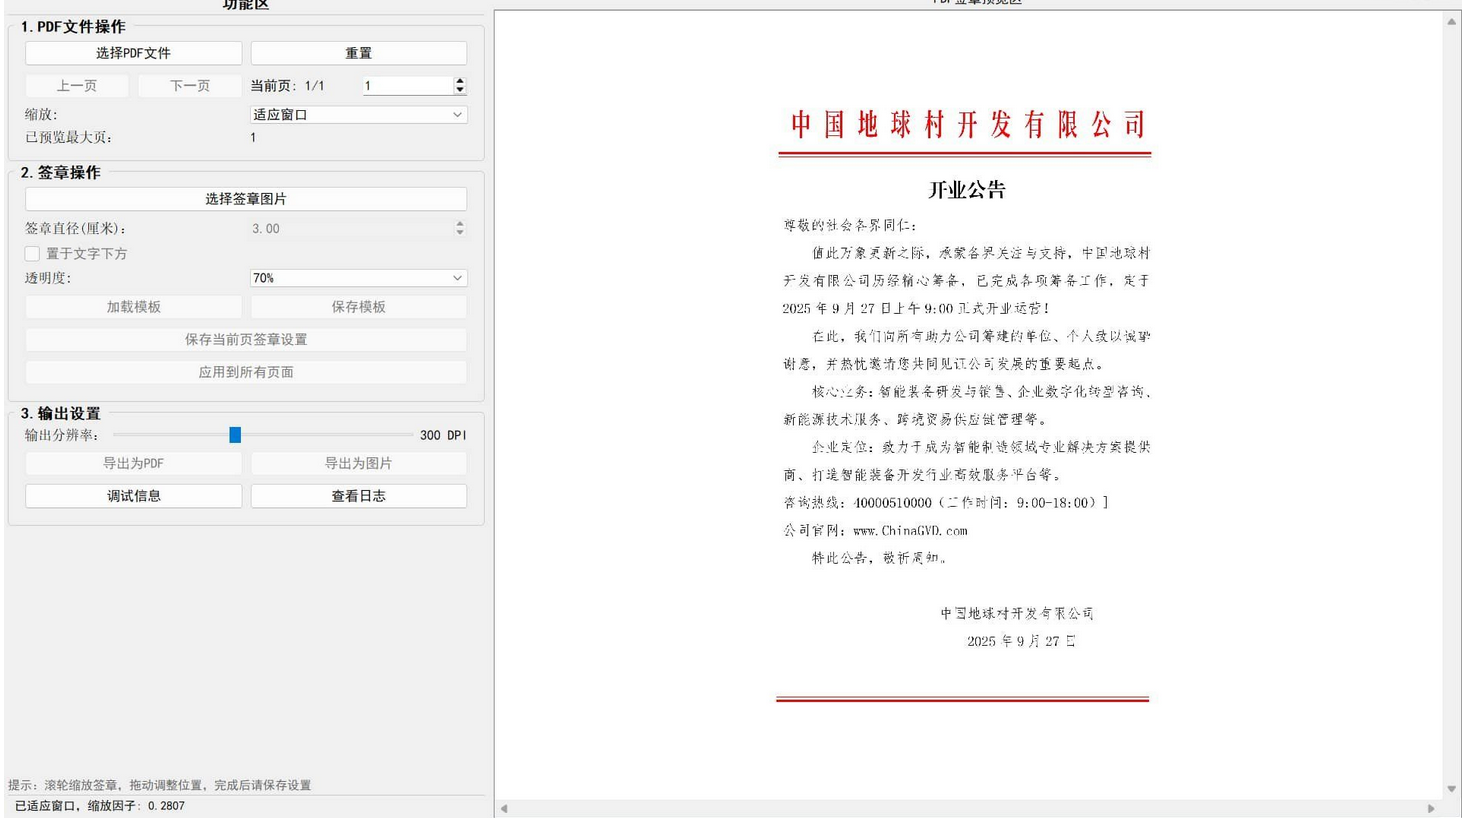1470x818 pixels.
Task: Click the 重置 button
Action: [x=358, y=53]
